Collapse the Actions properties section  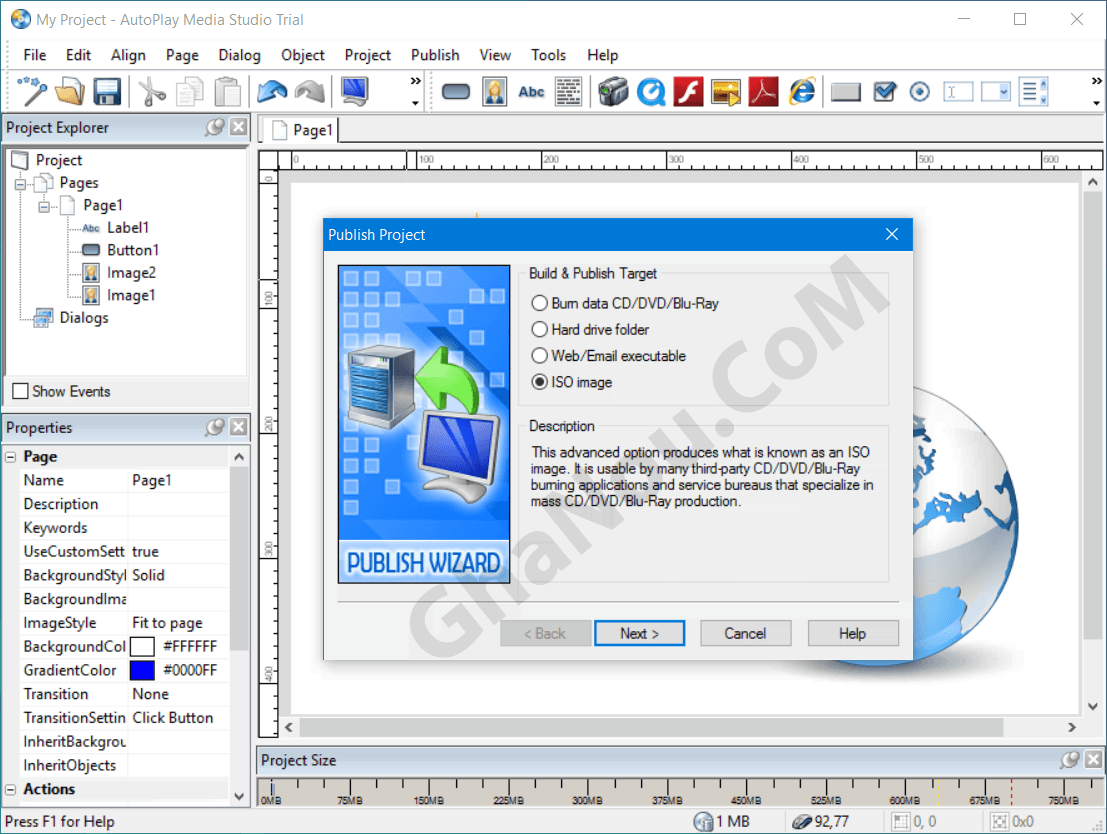tap(11, 790)
